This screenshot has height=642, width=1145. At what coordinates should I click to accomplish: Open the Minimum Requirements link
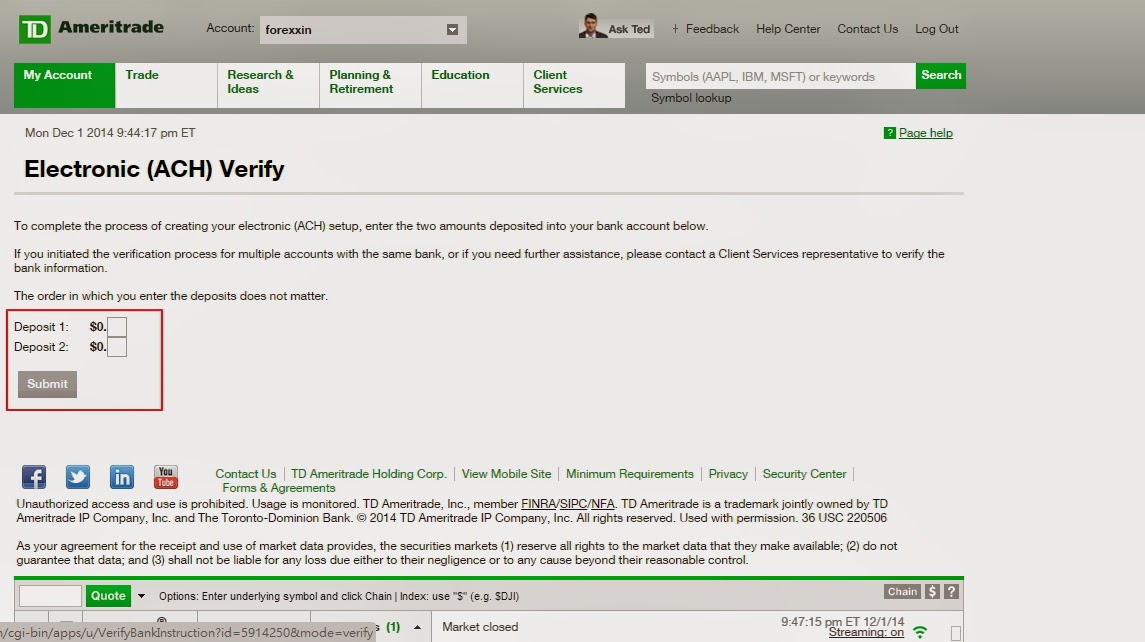pyautogui.click(x=629, y=474)
